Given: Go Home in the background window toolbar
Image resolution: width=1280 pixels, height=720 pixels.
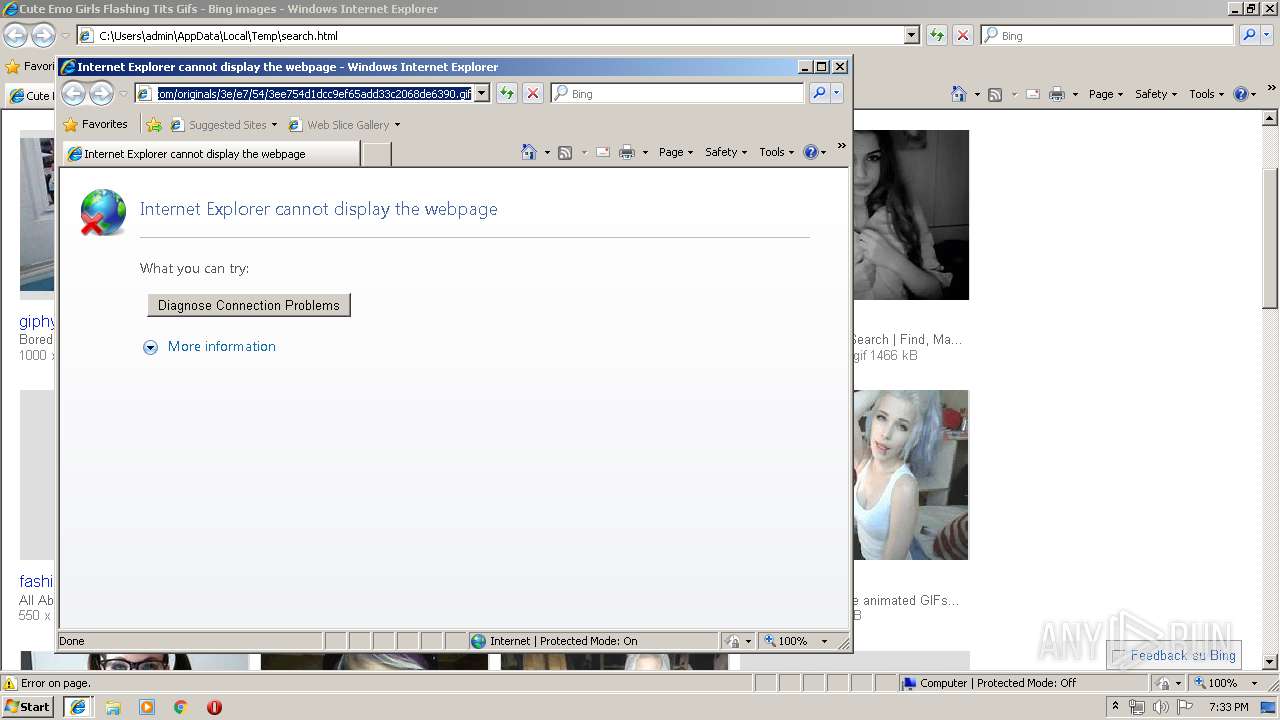Looking at the screenshot, I should [959, 94].
